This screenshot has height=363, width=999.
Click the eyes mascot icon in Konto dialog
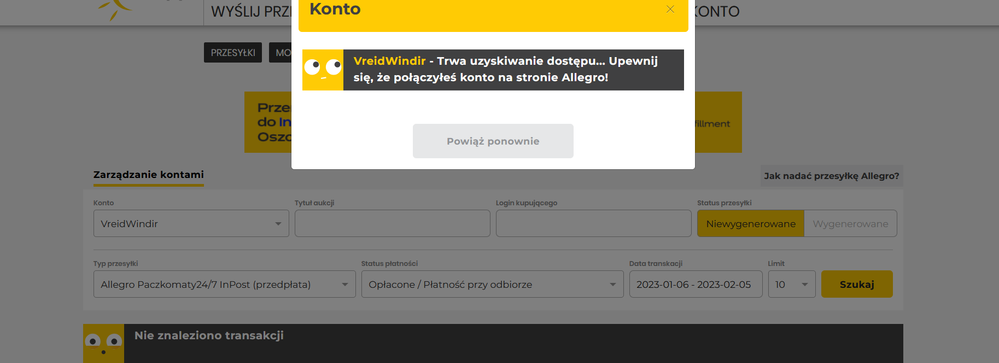click(322, 70)
